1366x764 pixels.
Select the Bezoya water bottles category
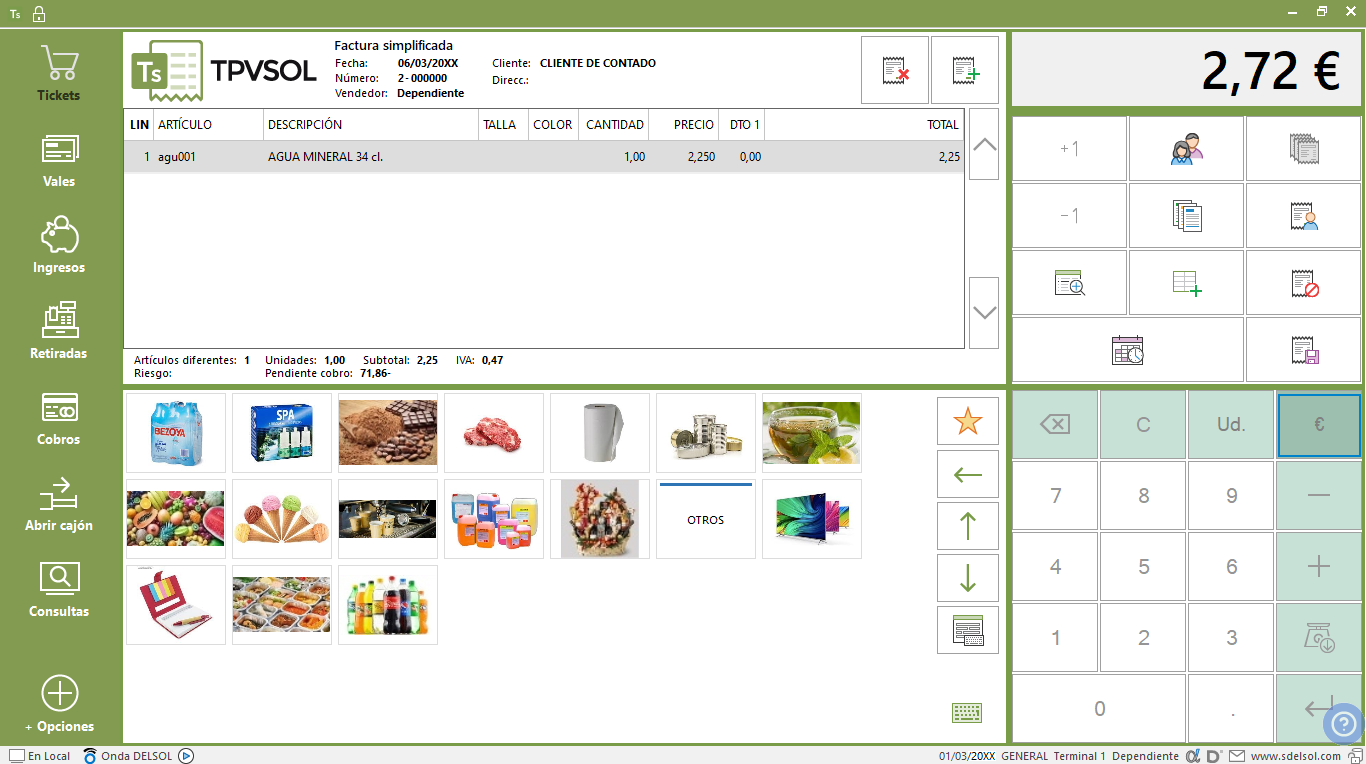point(176,433)
